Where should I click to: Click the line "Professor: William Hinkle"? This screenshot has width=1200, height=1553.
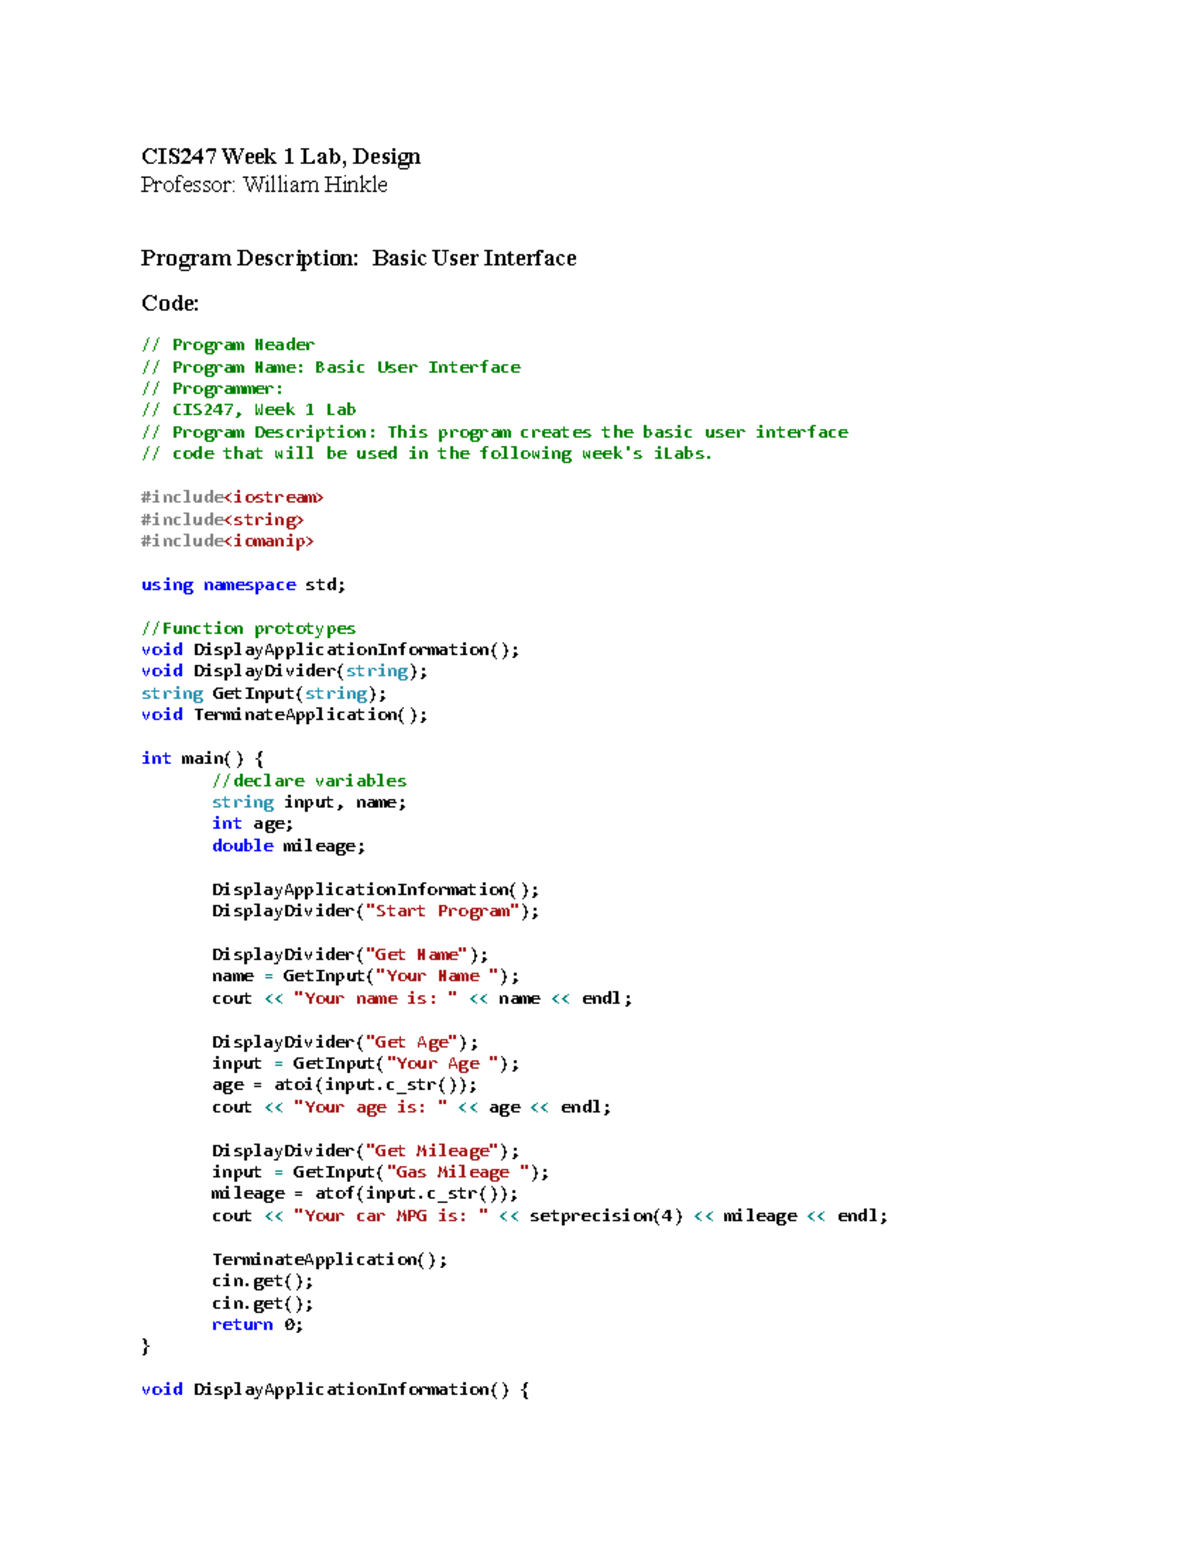[264, 185]
